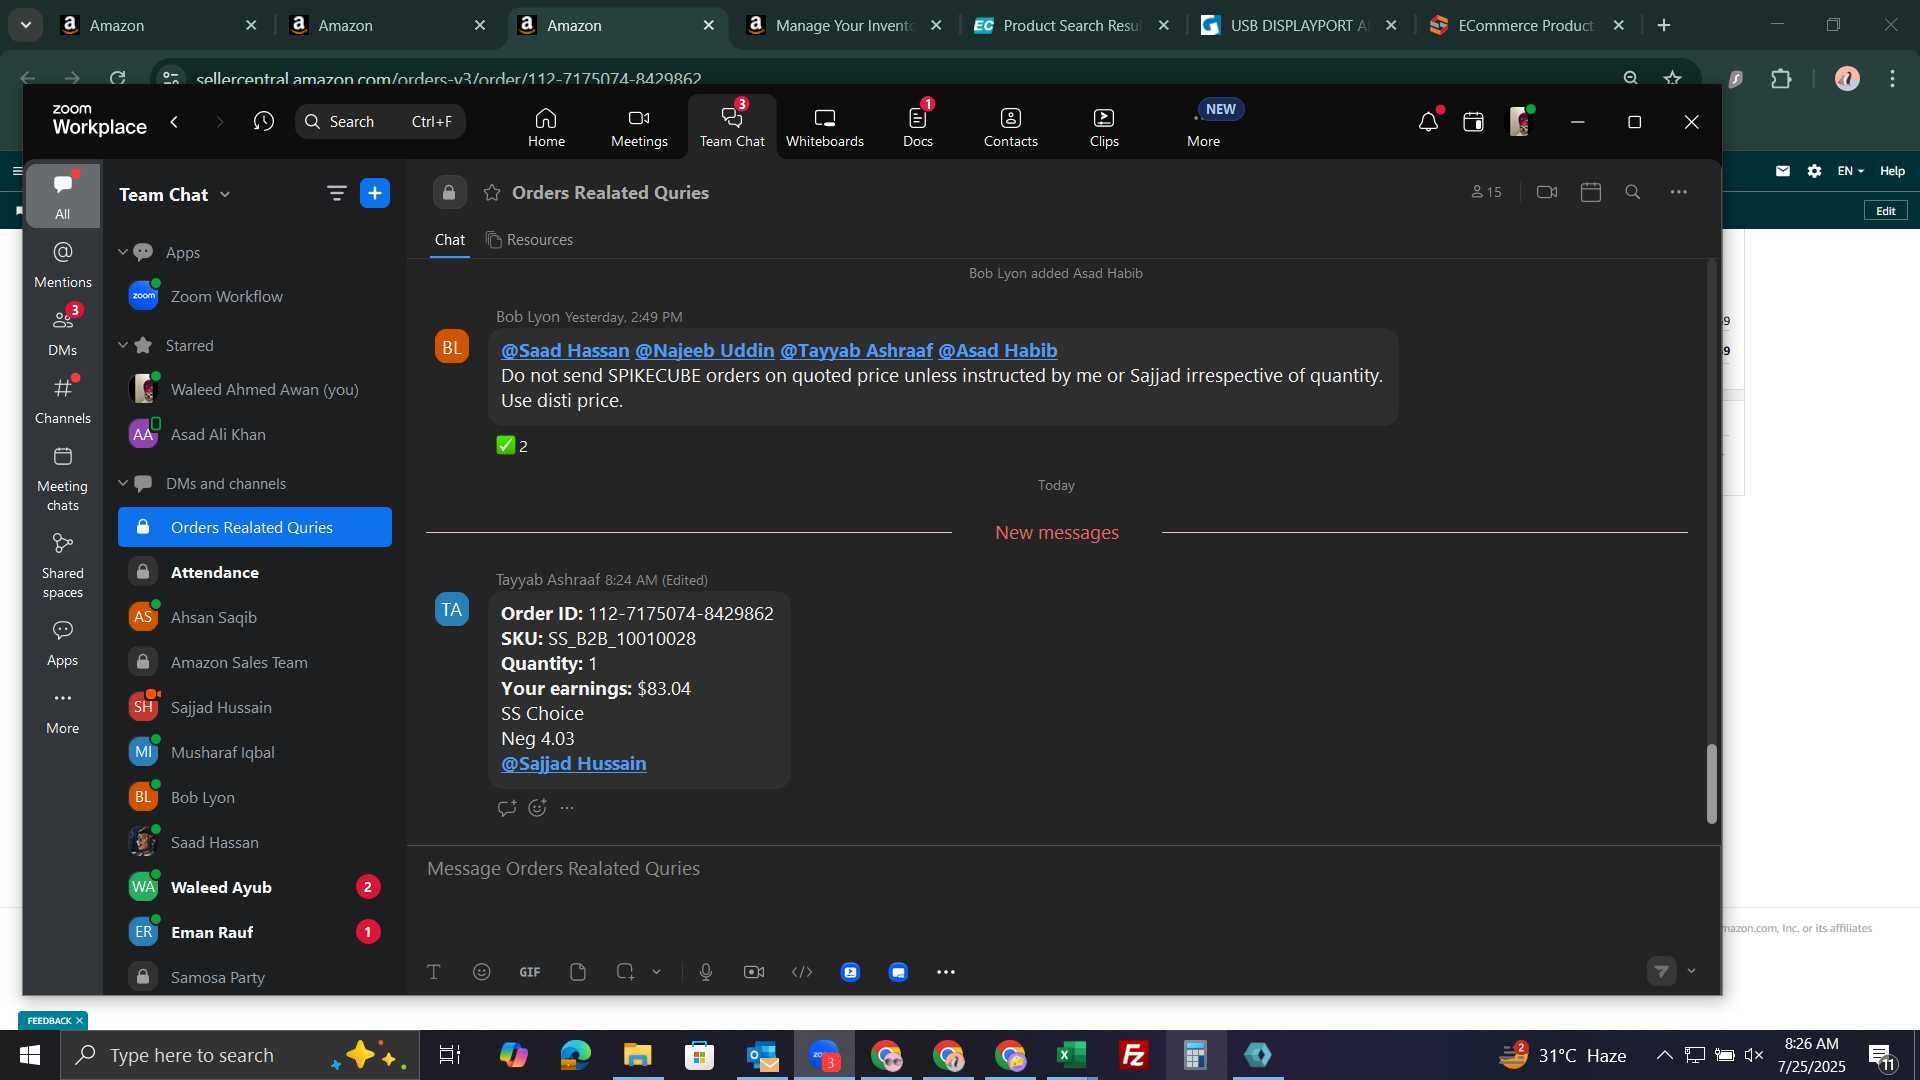Open Meeting chats in sidebar
1920x1080 pixels.
click(63, 479)
